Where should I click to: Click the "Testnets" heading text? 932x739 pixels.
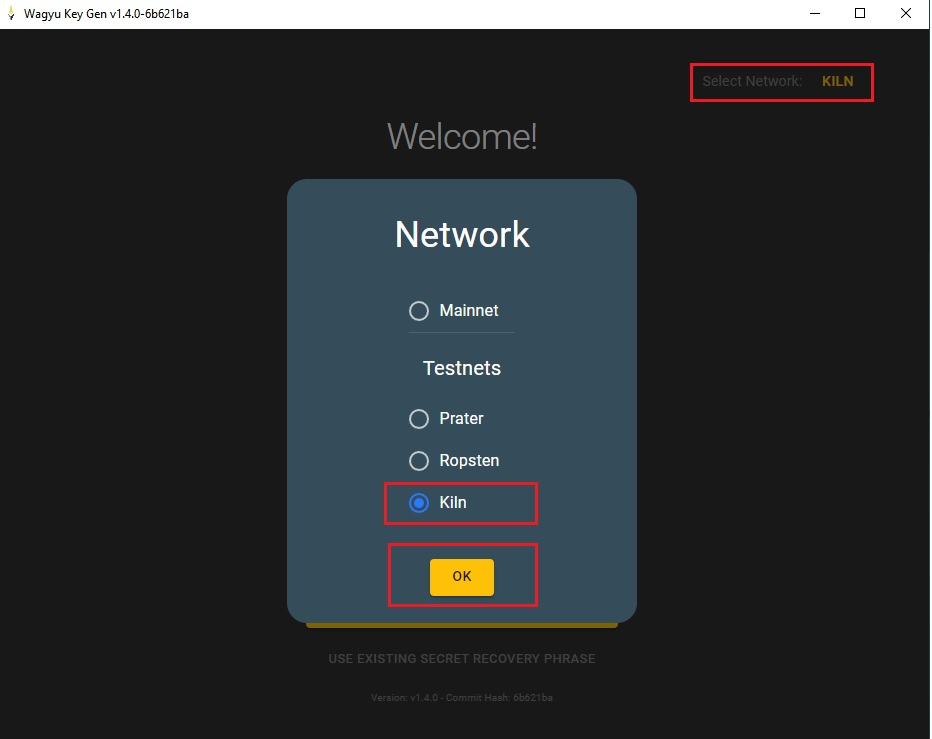(x=462, y=368)
